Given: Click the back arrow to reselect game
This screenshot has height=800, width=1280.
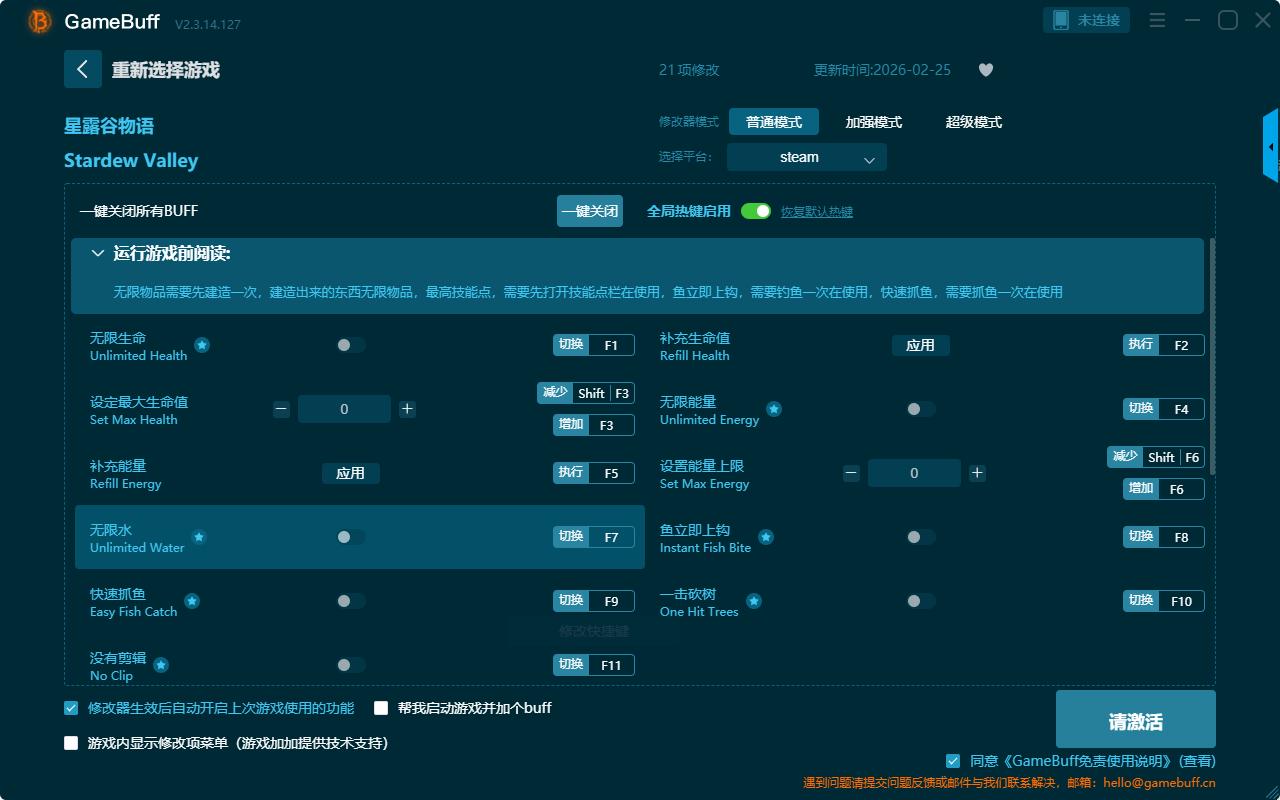Looking at the screenshot, I should tap(83, 69).
